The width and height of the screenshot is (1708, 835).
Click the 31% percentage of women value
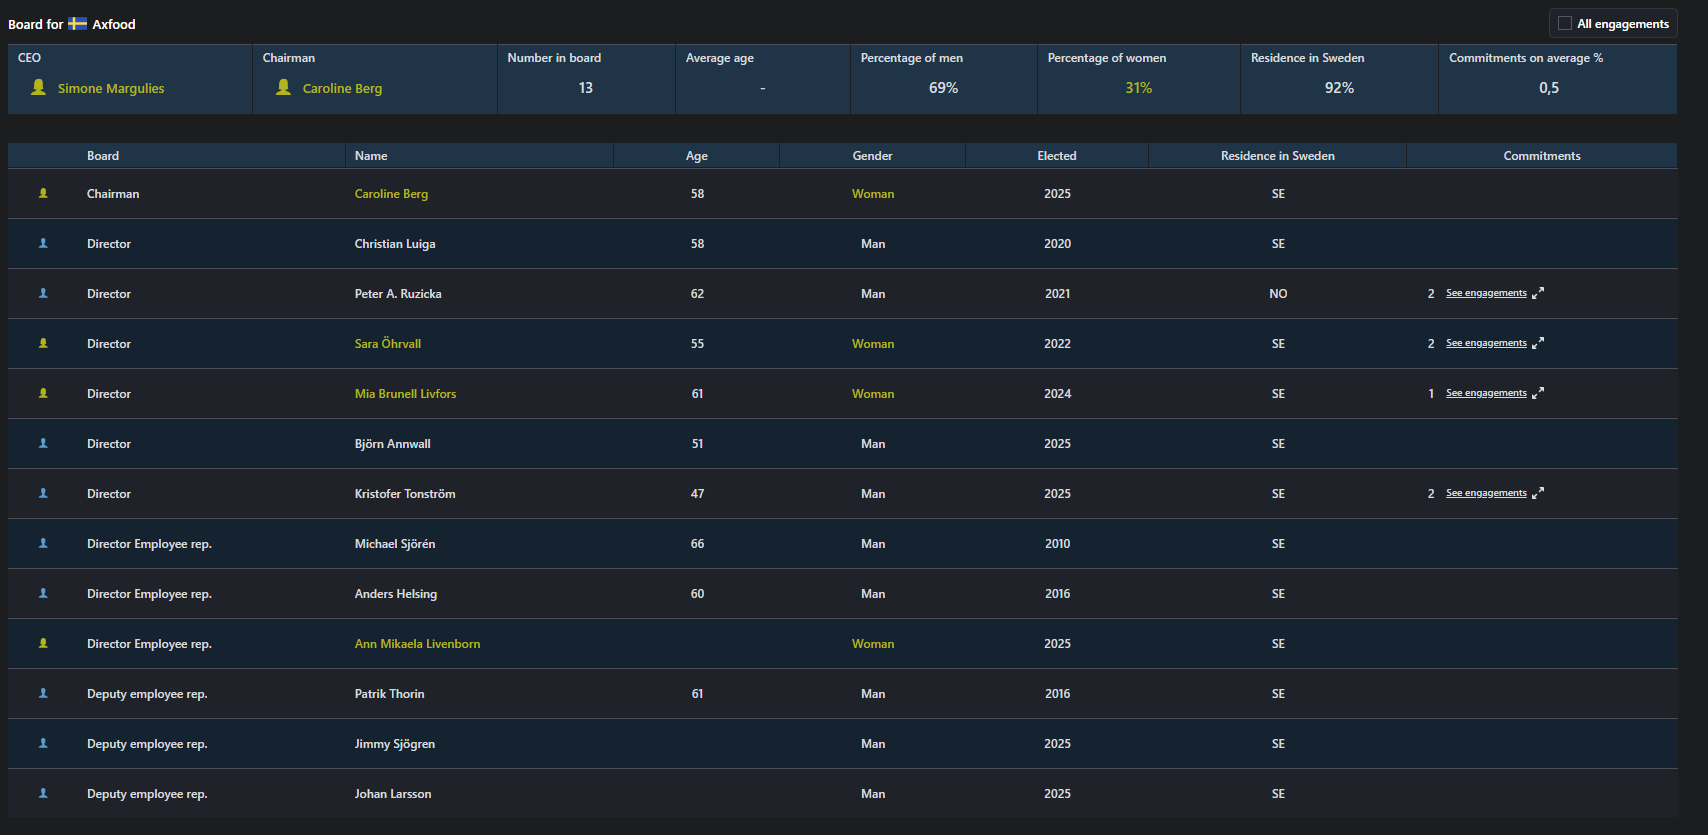point(1138,88)
